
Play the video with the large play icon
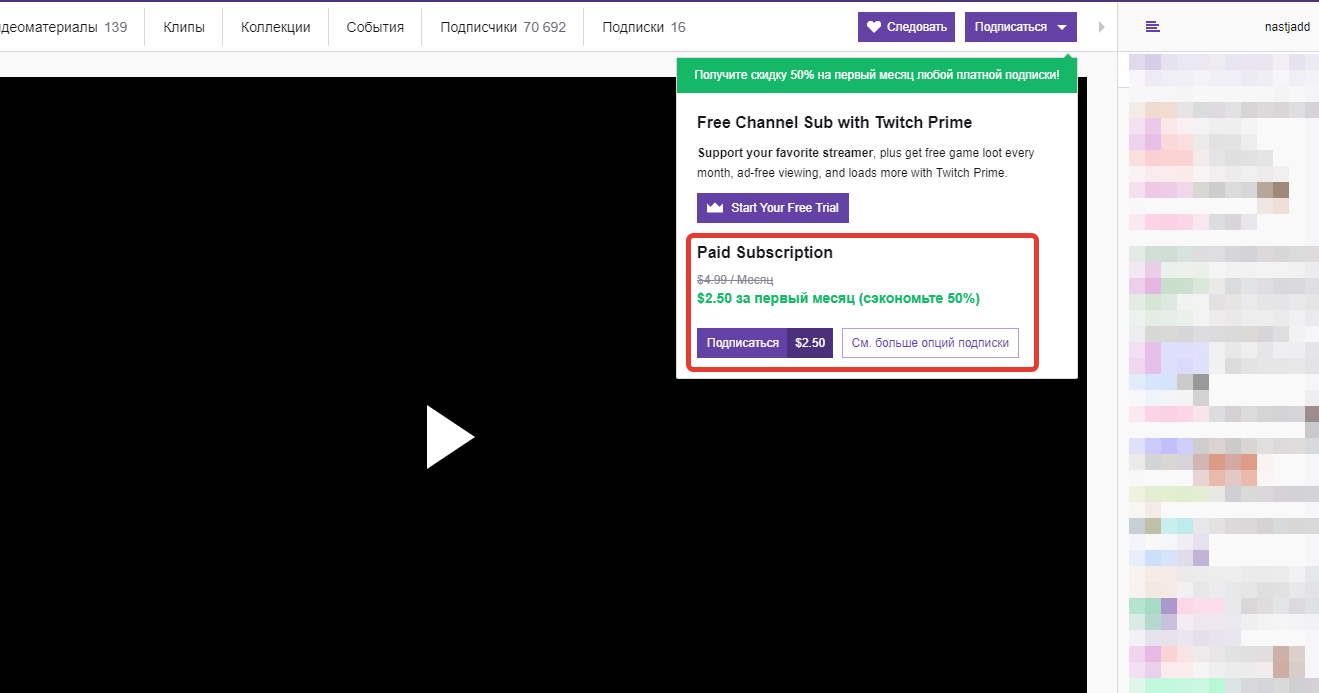tap(450, 437)
